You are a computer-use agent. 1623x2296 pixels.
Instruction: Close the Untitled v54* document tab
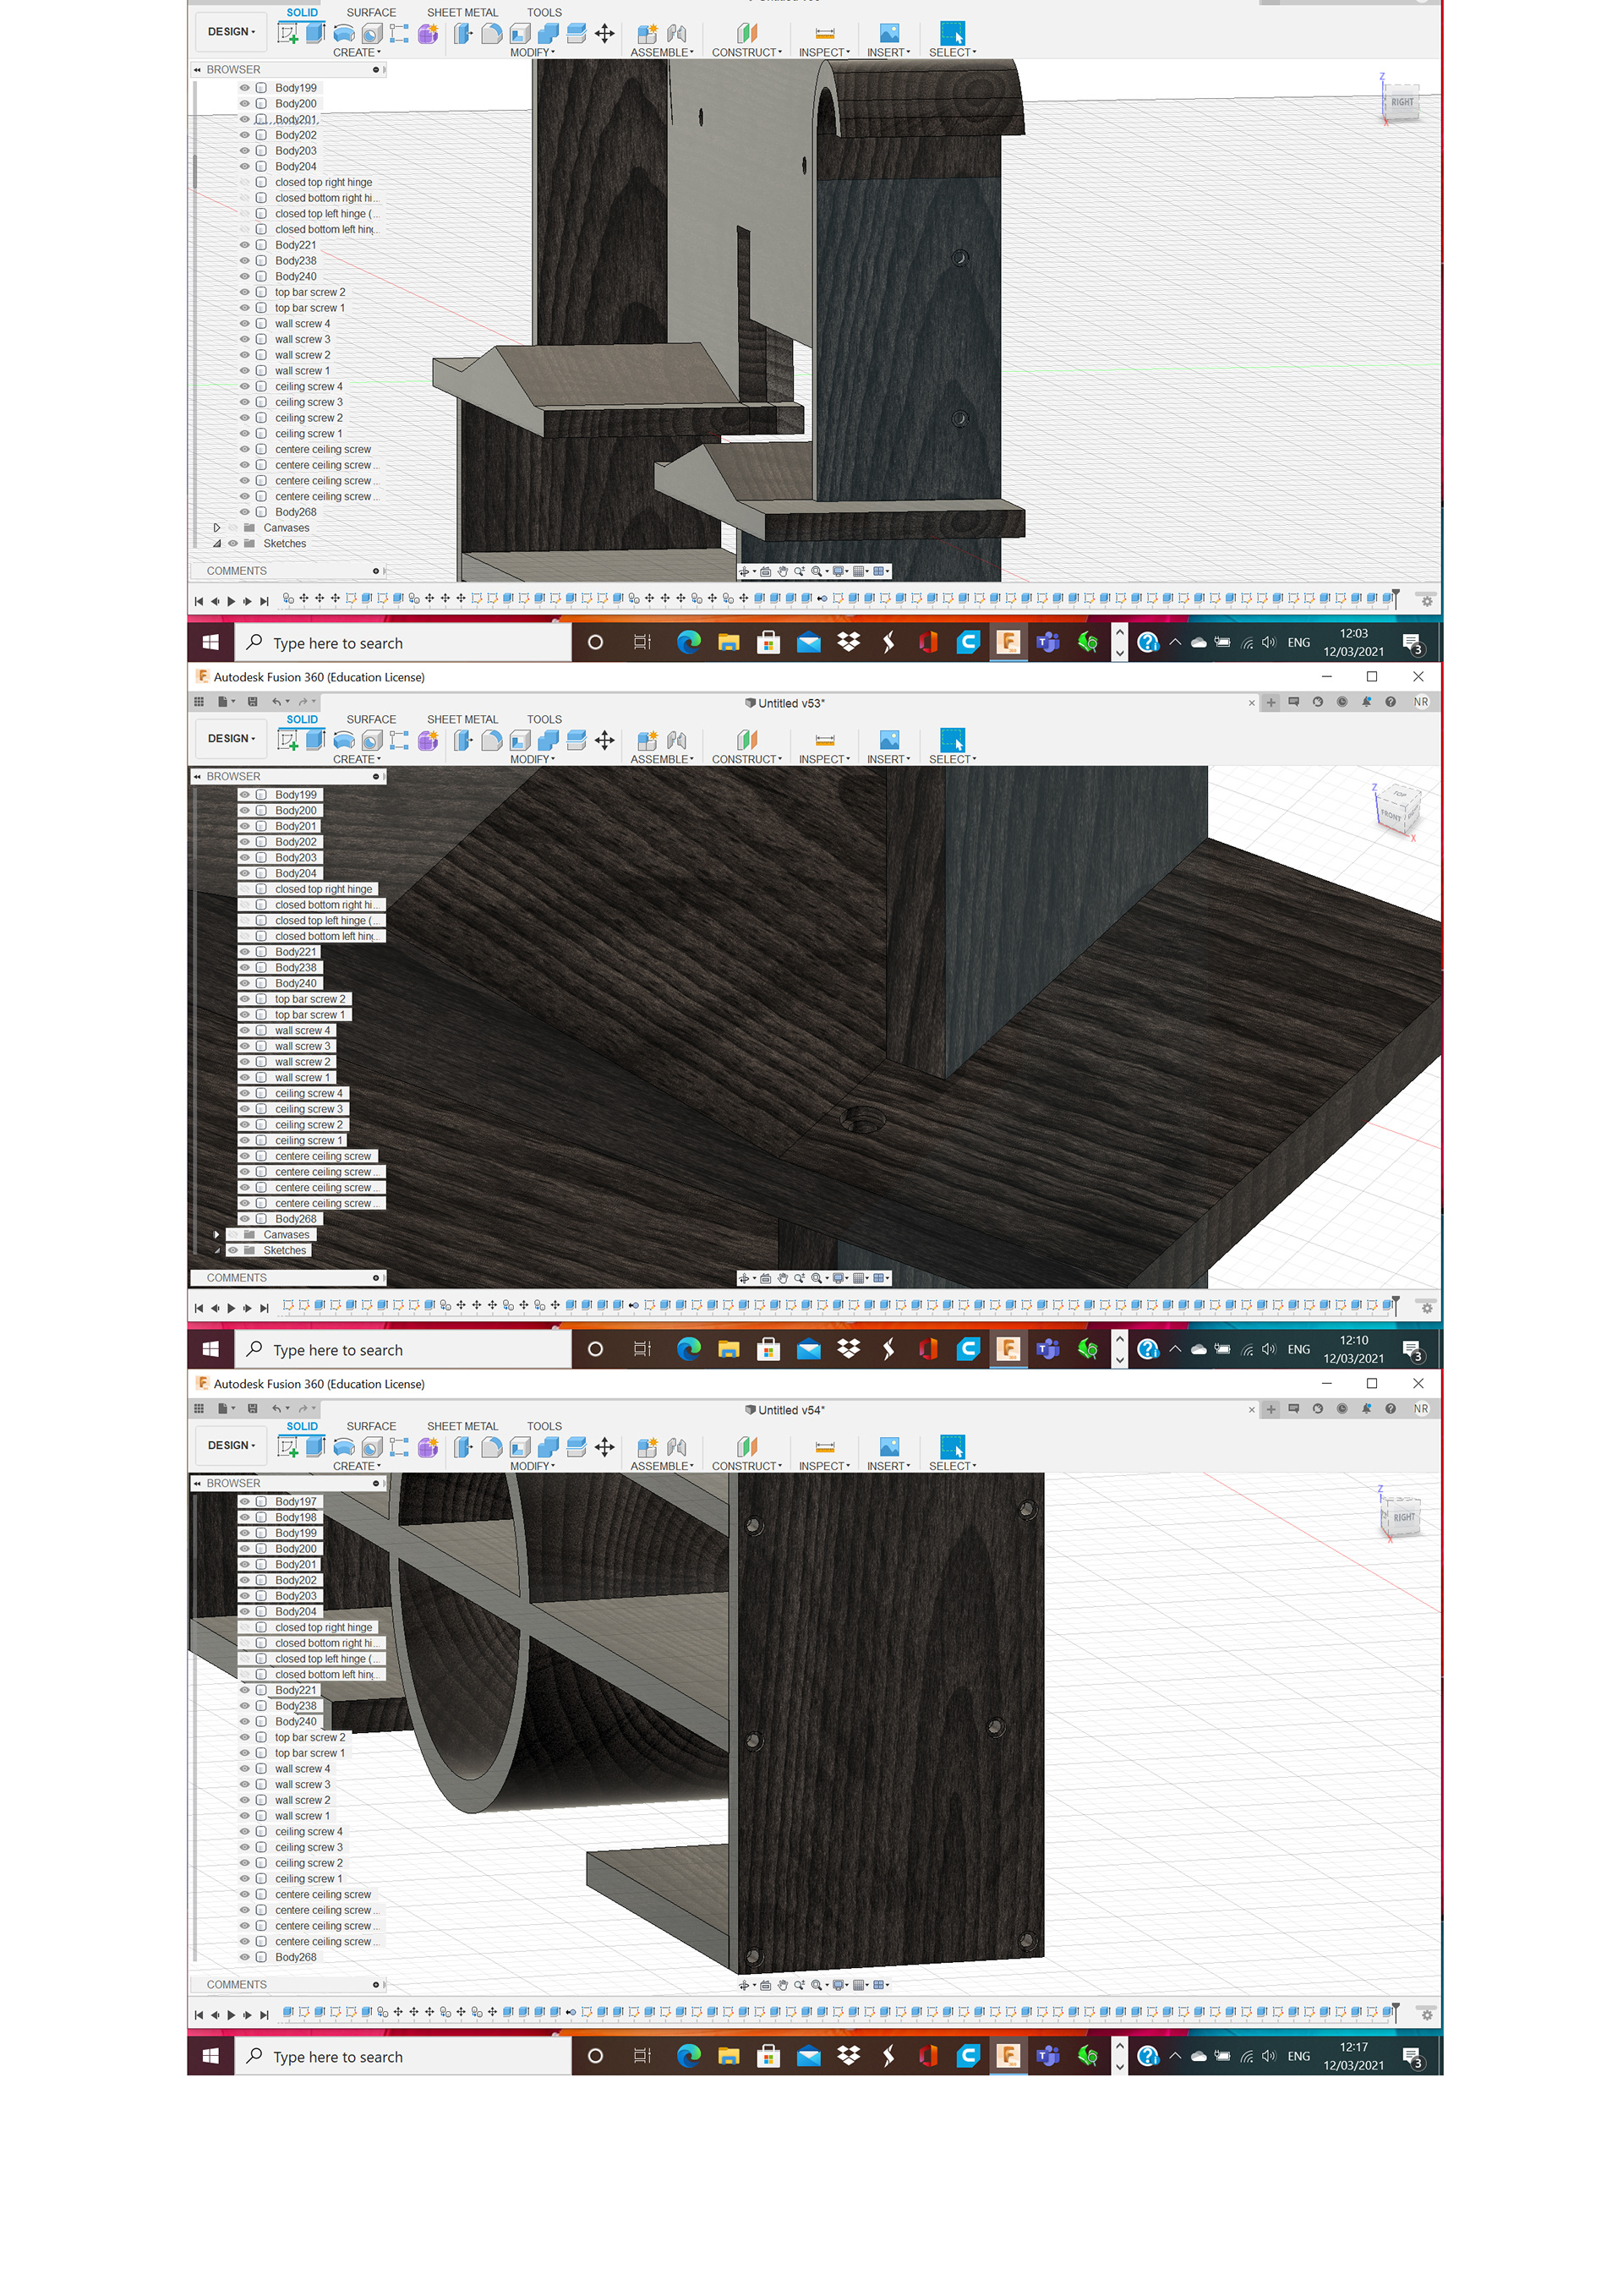click(1251, 1410)
